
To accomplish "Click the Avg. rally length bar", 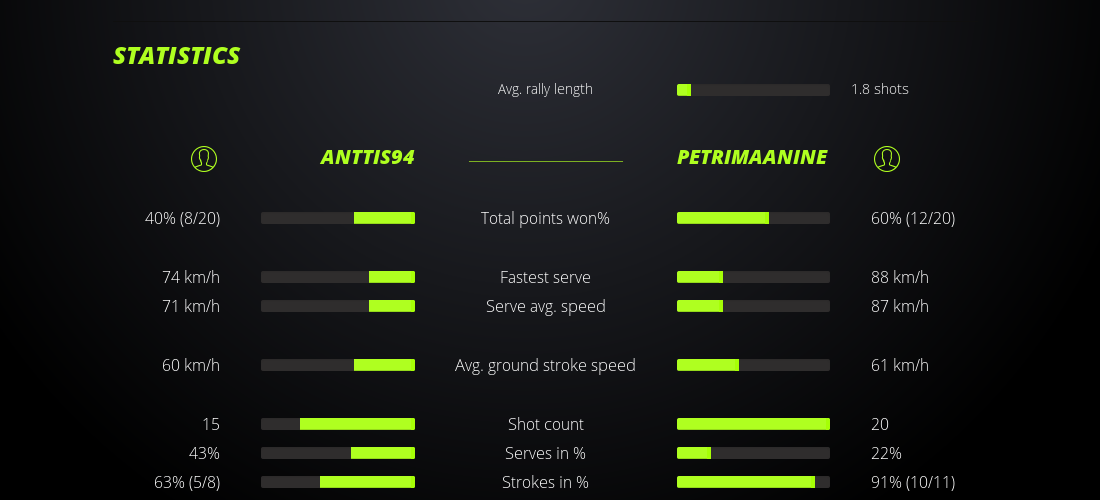I will click(753, 90).
